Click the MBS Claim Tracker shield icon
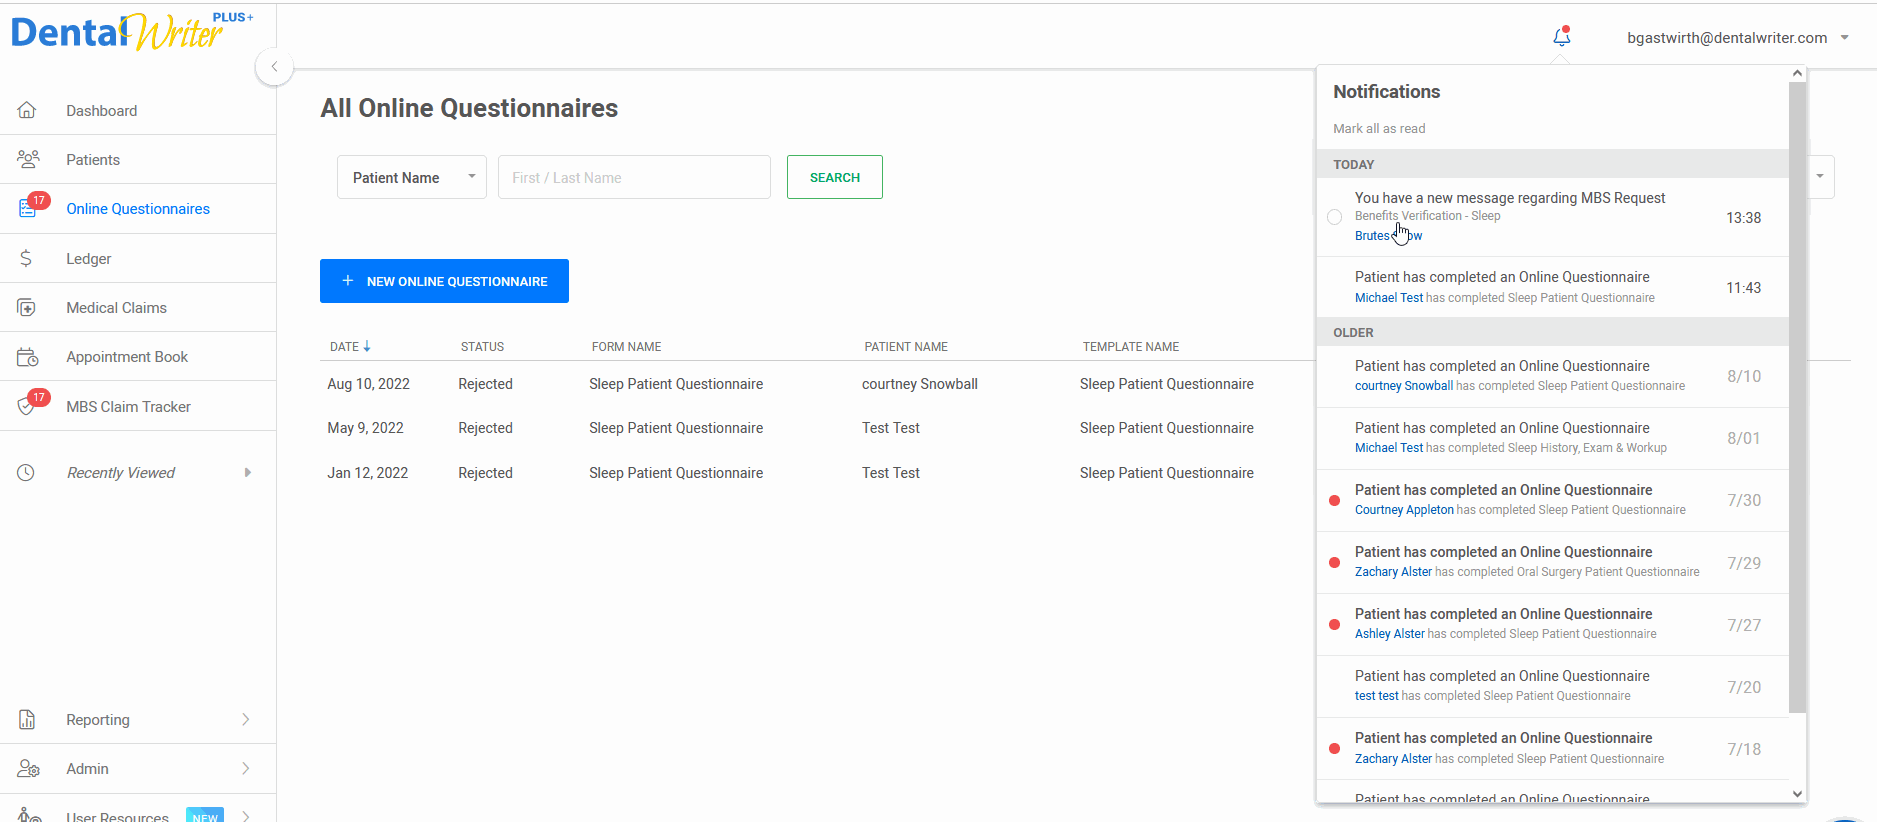The width and height of the screenshot is (1877, 822). (x=28, y=405)
